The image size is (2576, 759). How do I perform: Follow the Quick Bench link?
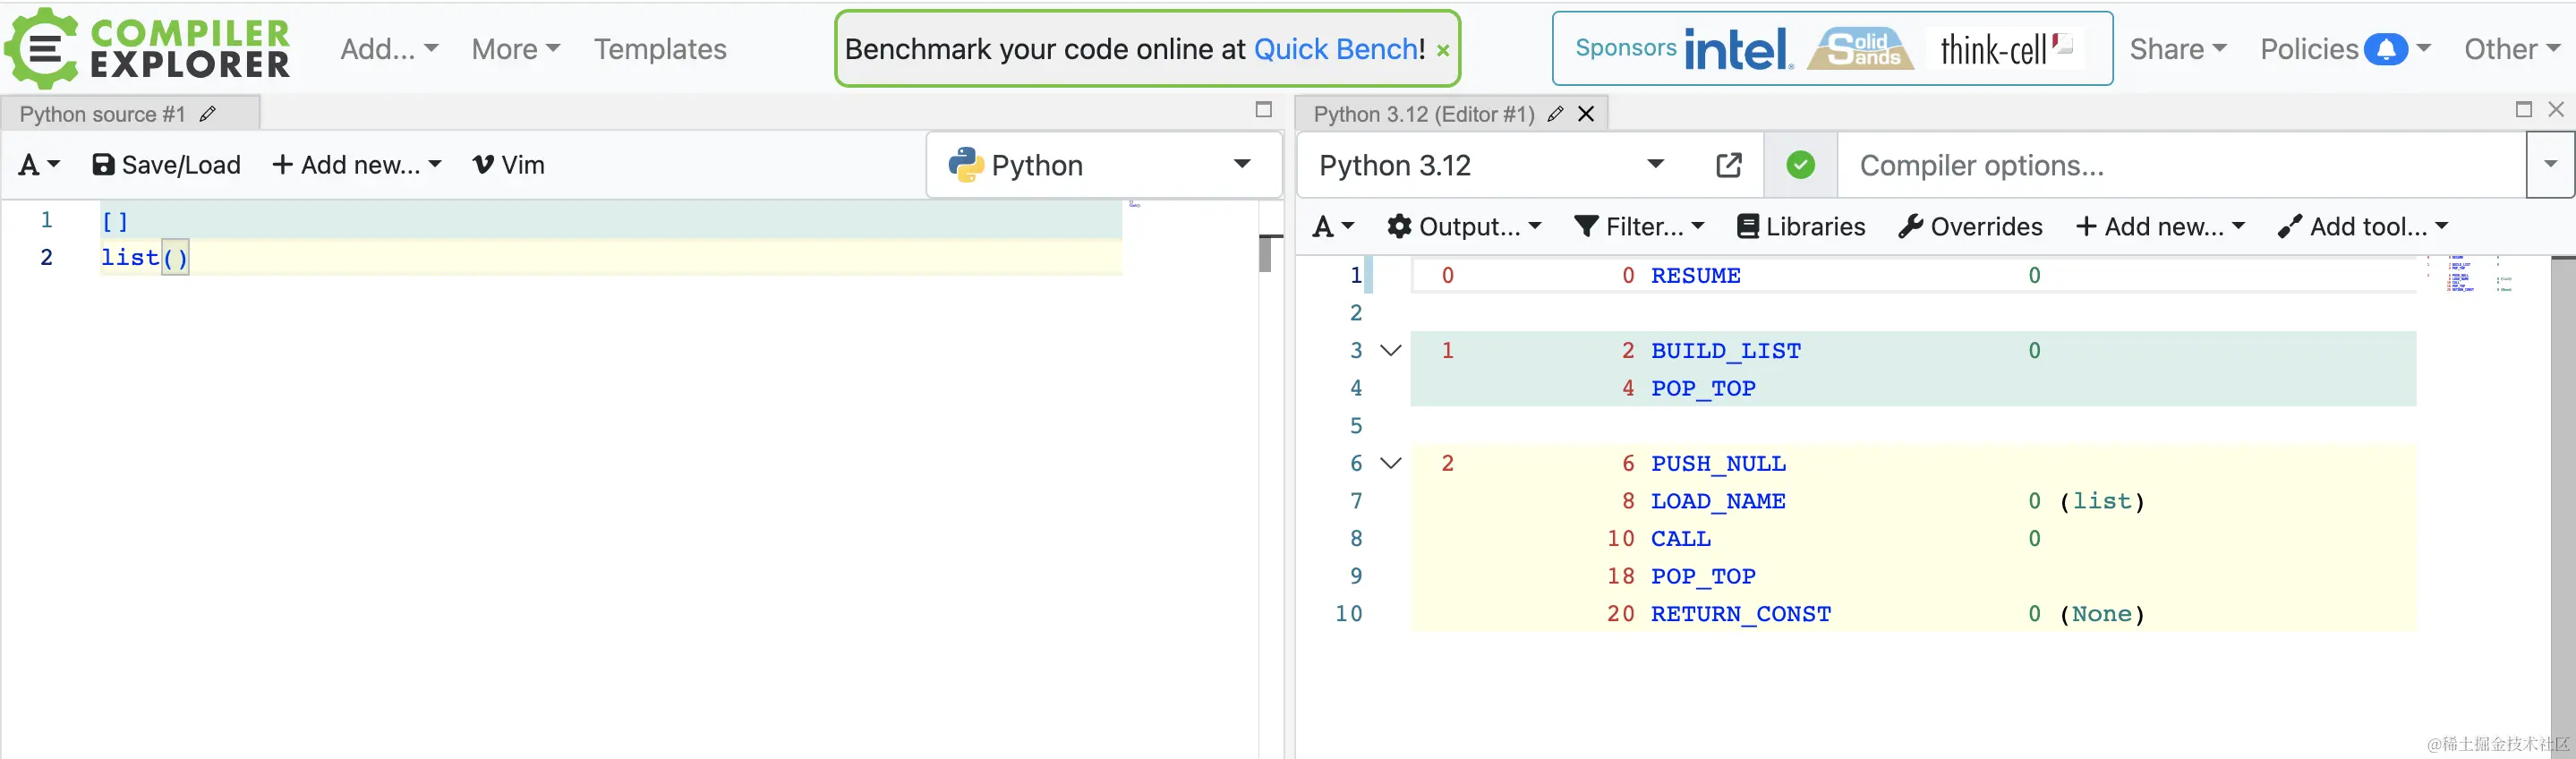click(x=1337, y=49)
